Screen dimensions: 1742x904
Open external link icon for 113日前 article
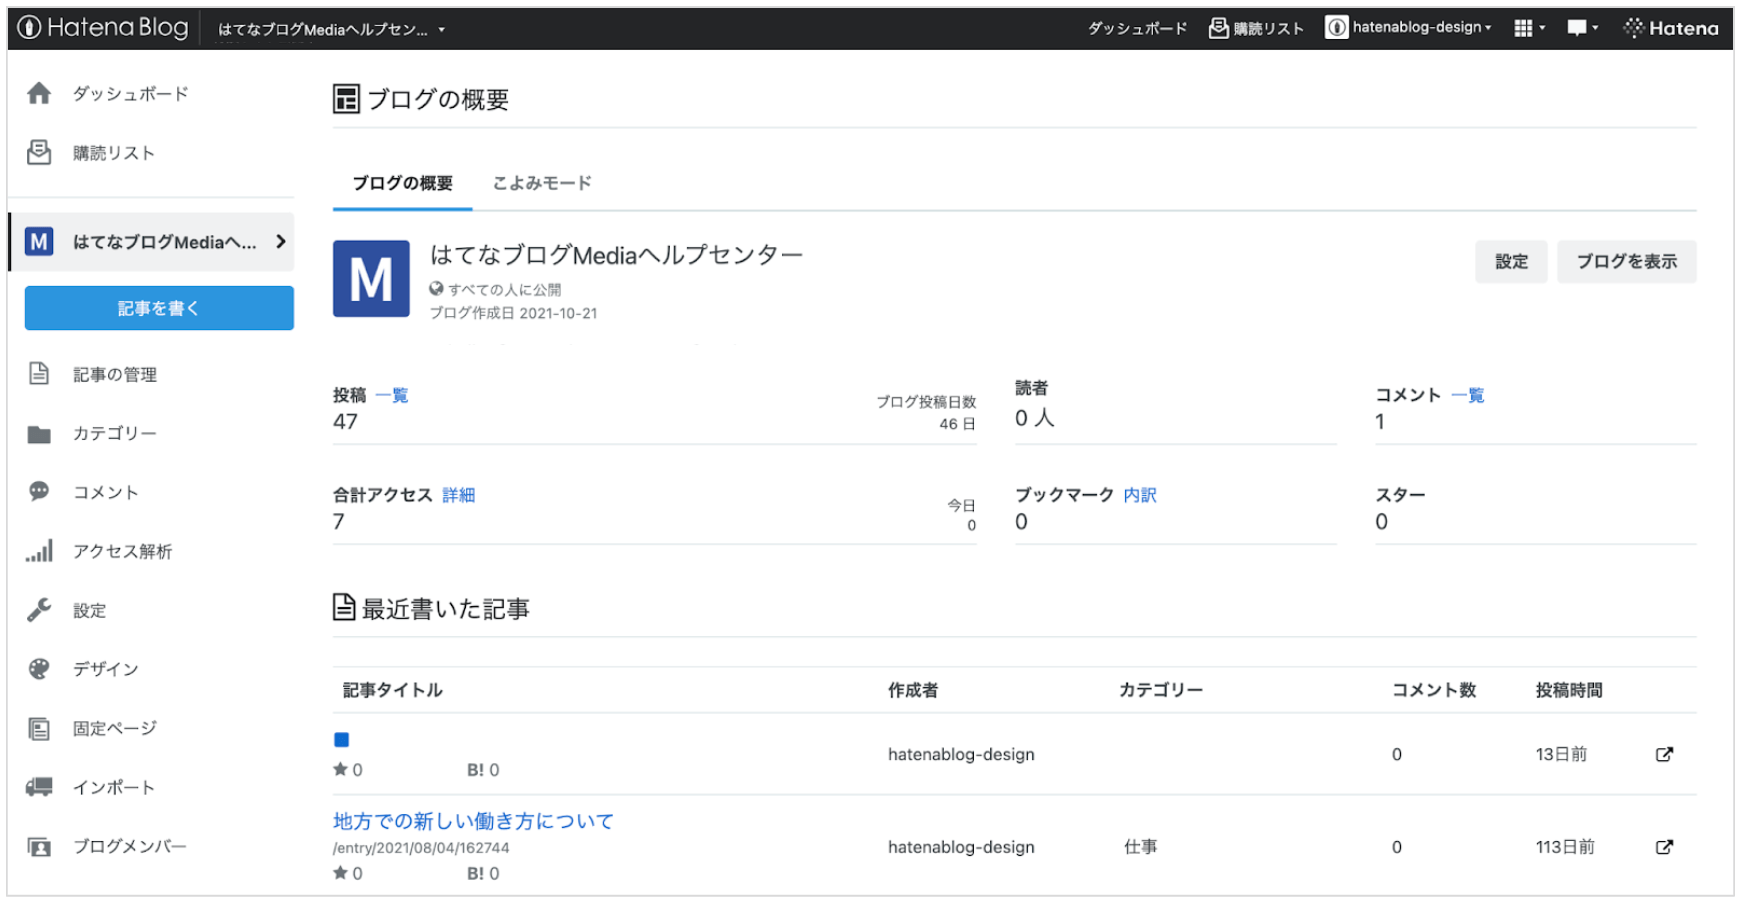(1664, 848)
